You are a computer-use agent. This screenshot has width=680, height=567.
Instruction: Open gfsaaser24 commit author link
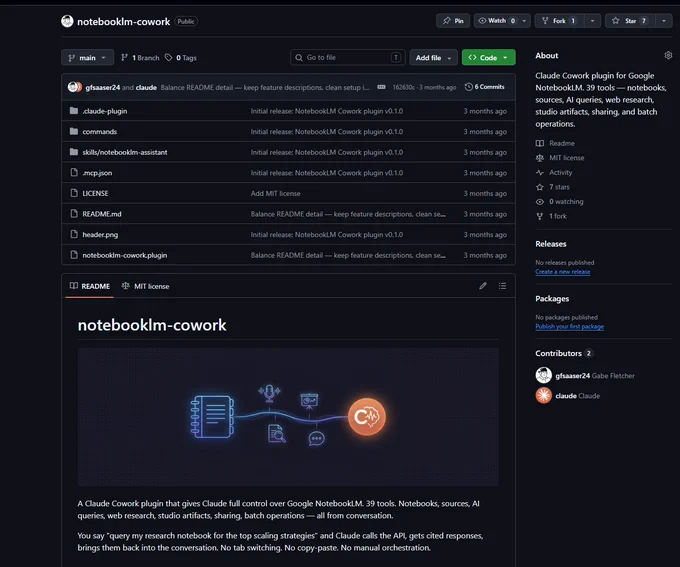coord(103,87)
